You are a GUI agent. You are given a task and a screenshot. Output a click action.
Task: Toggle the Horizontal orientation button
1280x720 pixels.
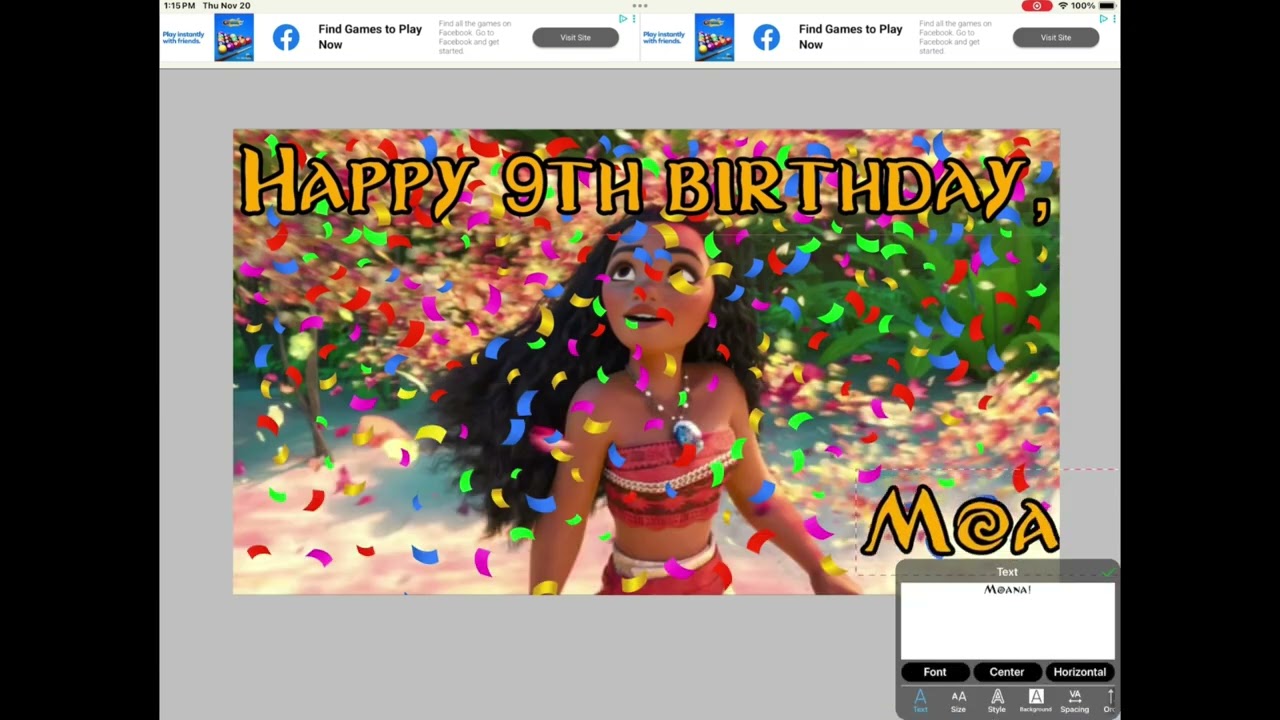point(1080,672)
